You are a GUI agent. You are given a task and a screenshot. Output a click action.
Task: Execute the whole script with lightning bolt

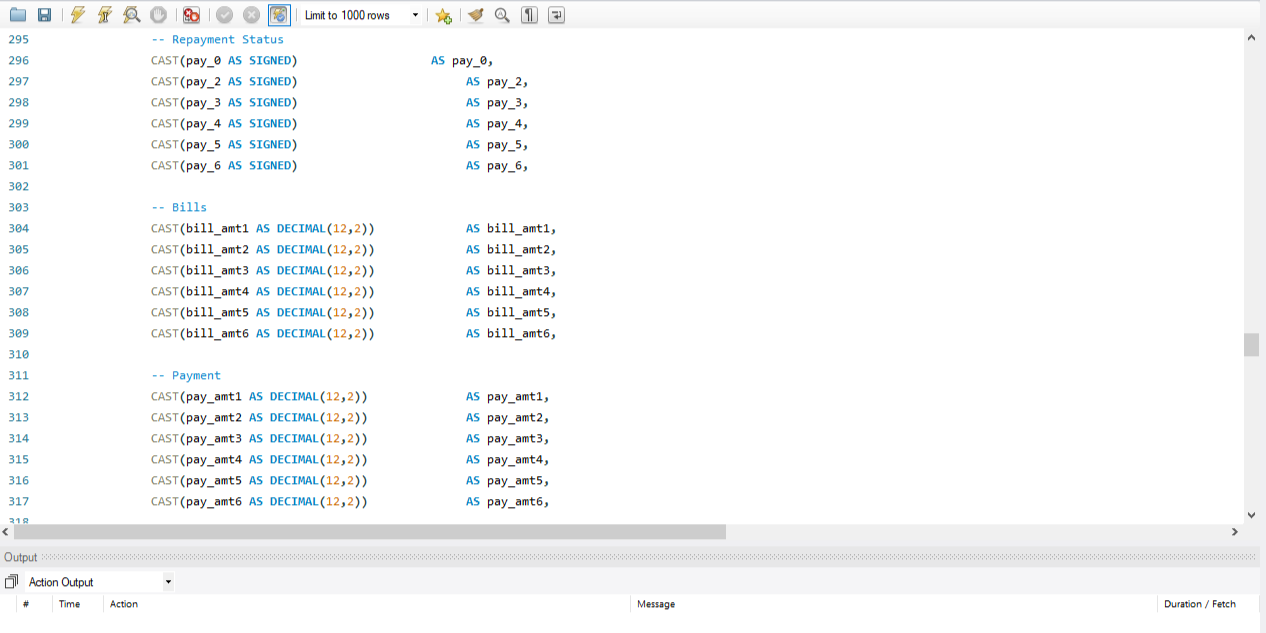[78, 15]
